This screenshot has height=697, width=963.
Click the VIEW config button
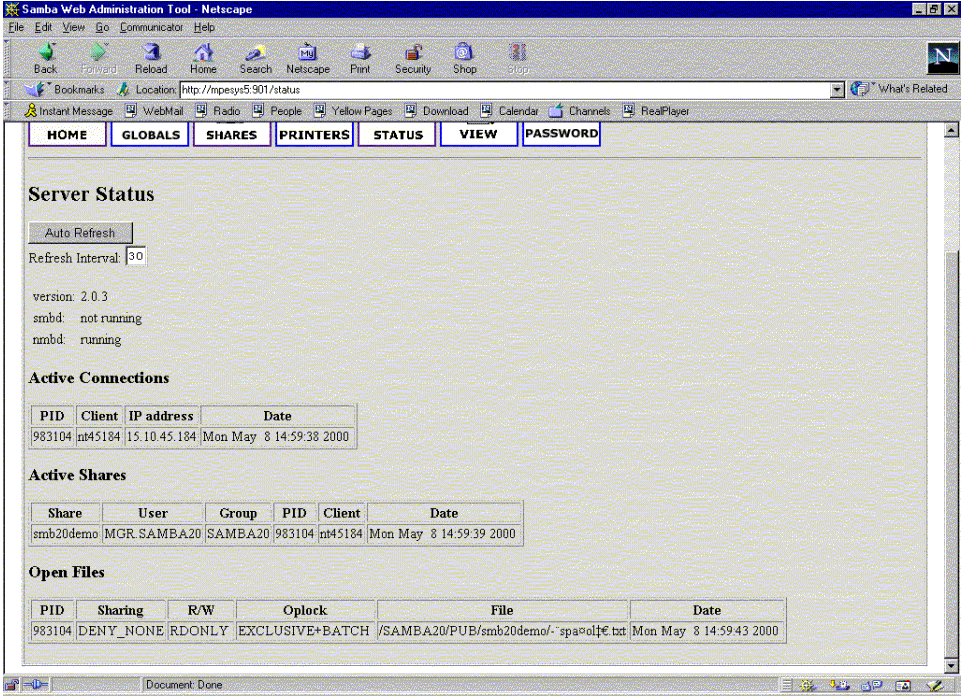pyautogui.click(x=478, y=134)
